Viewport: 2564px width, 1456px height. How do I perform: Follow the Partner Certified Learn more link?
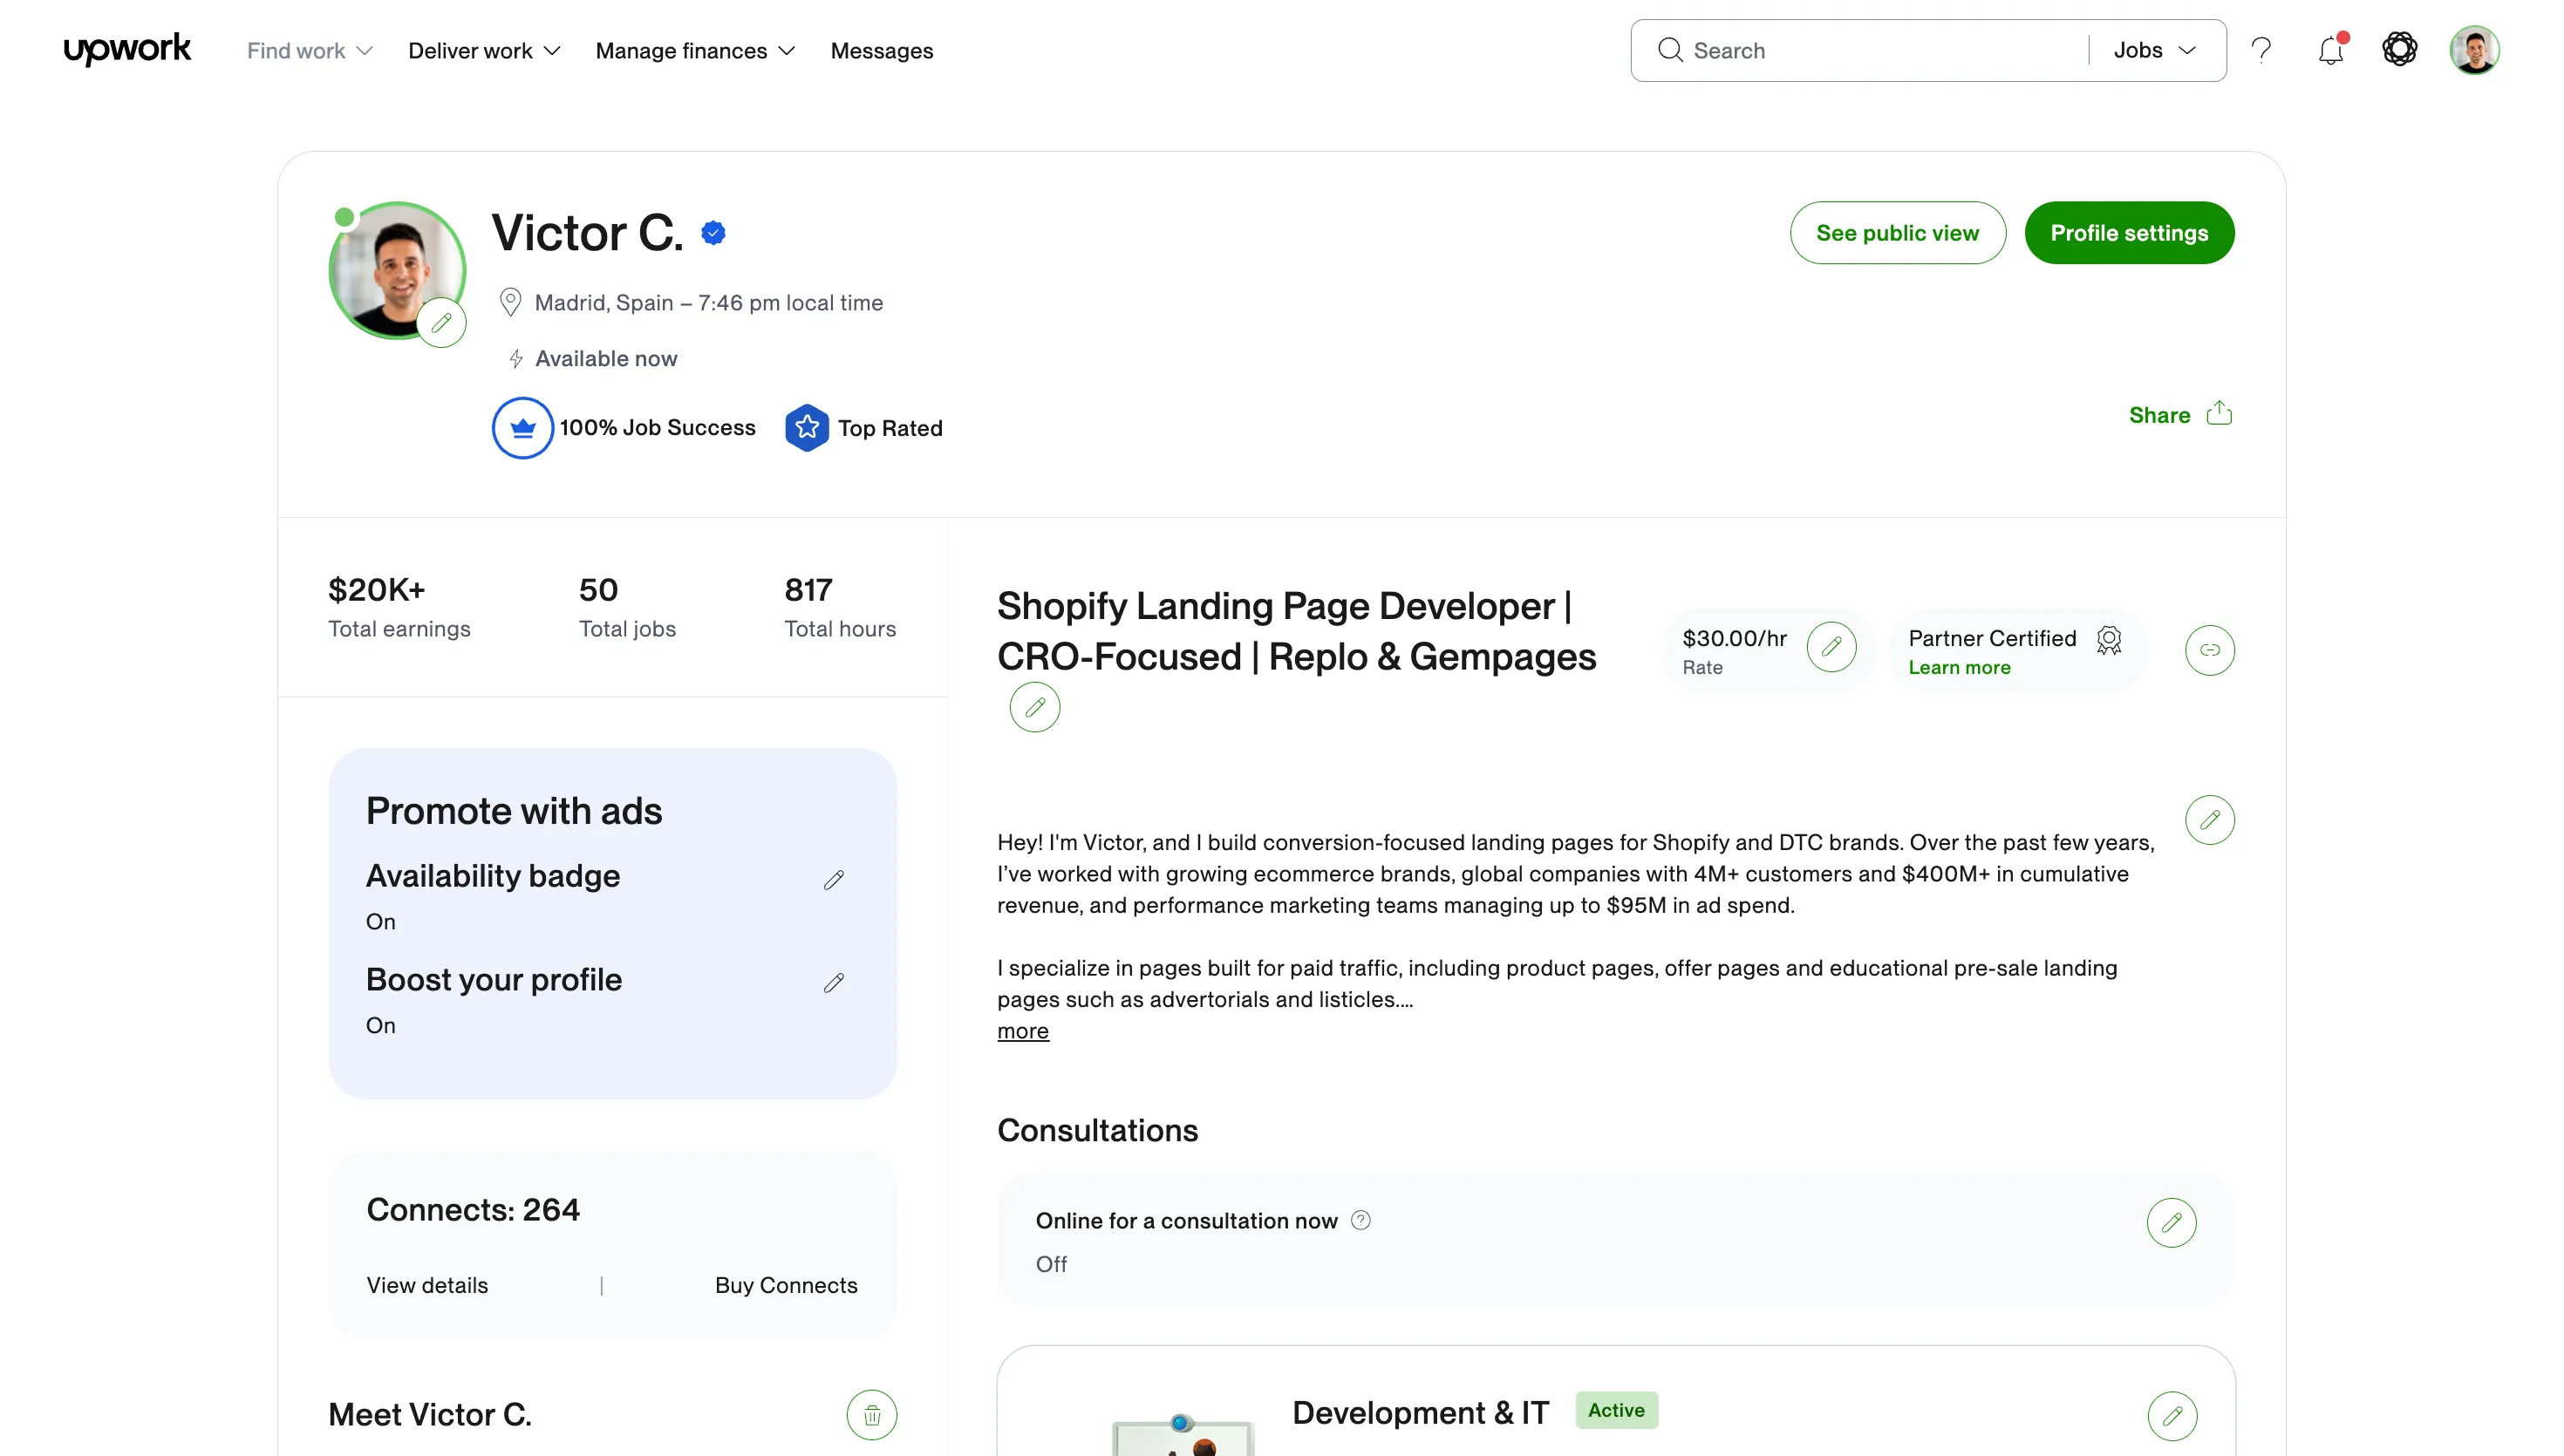[1959, 667]
